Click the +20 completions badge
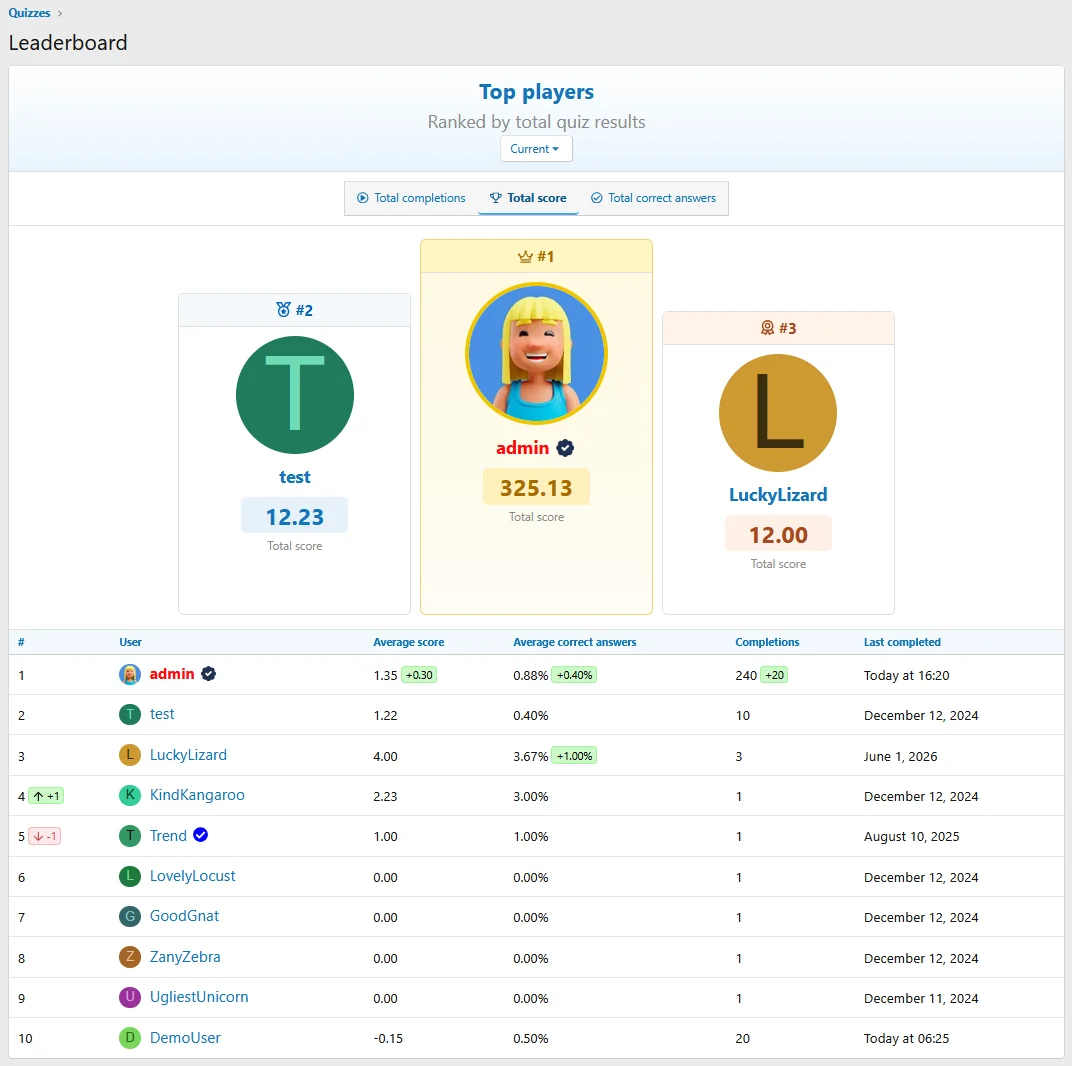Screen dimensions: 1072x1066 774,675
